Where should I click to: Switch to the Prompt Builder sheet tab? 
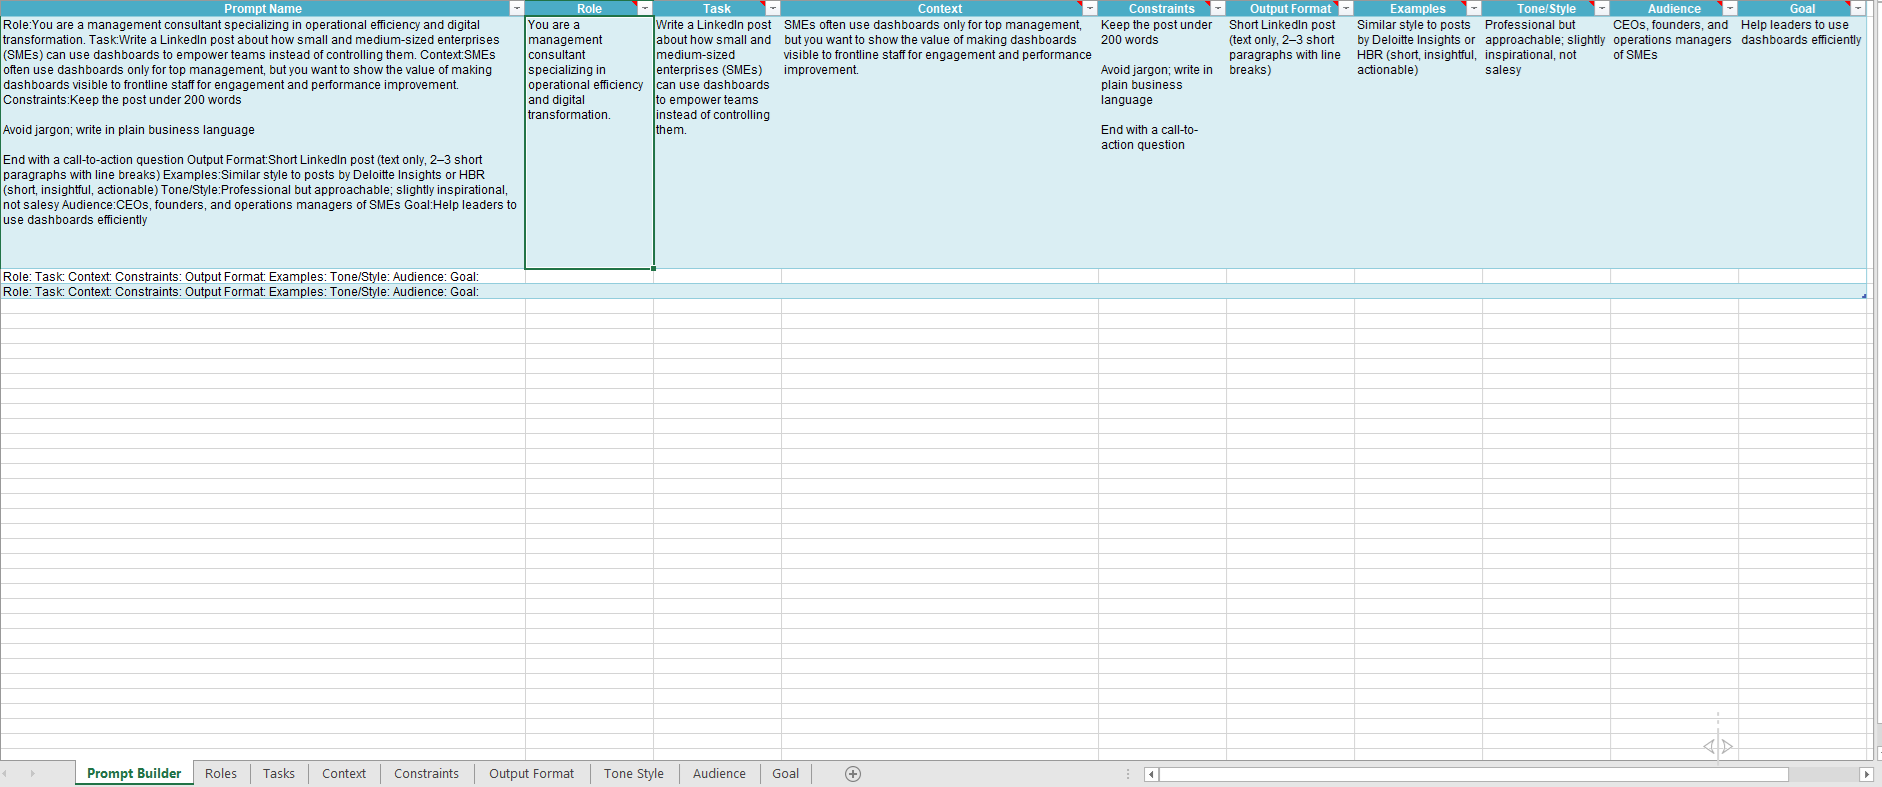tap(134, 773)
